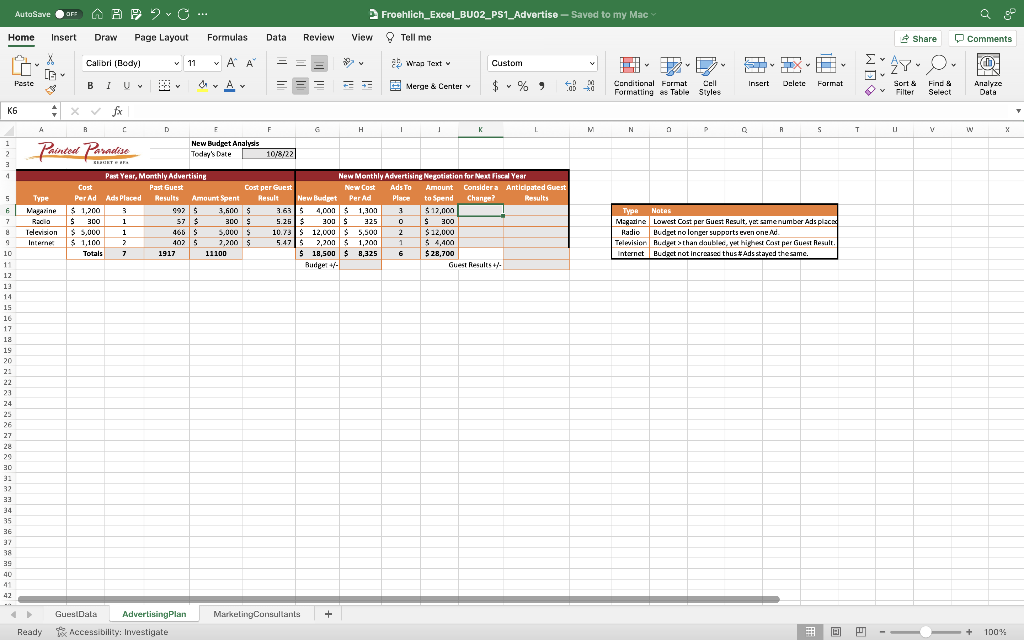Switch to the GuestData sheet tab
The width and height of the screenshot is (1024, 640).
click(x=76, y=614)
